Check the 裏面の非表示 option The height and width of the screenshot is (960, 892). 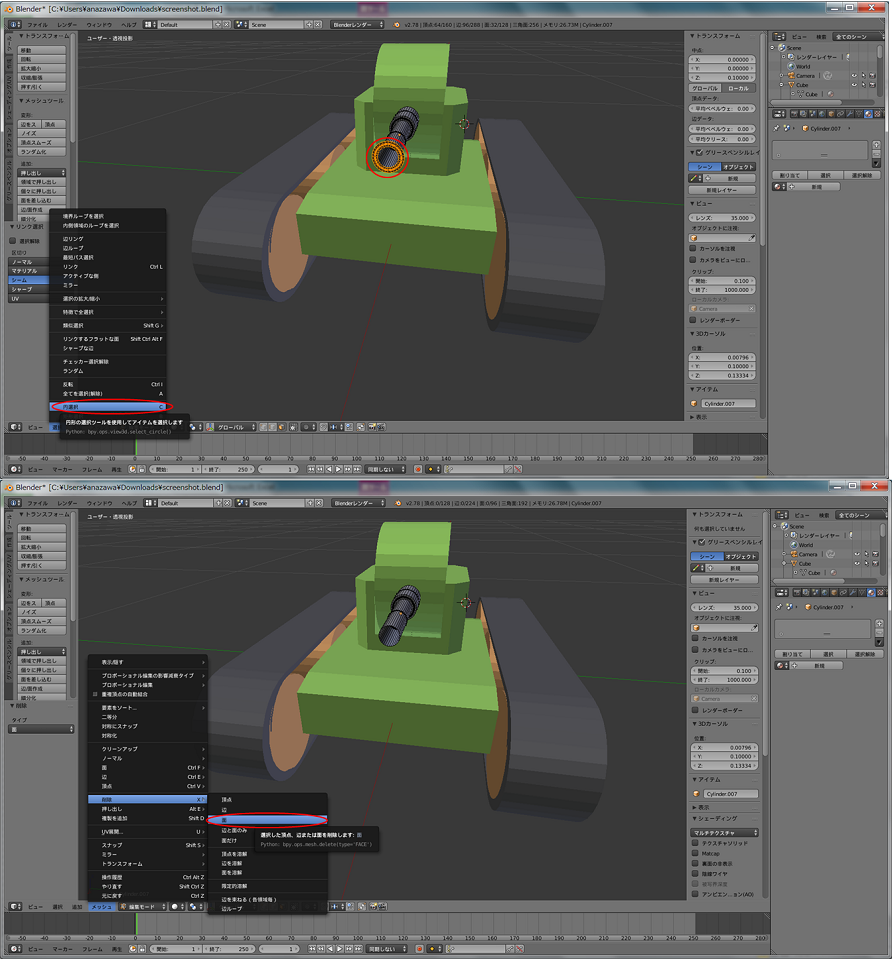pos(696,863)
